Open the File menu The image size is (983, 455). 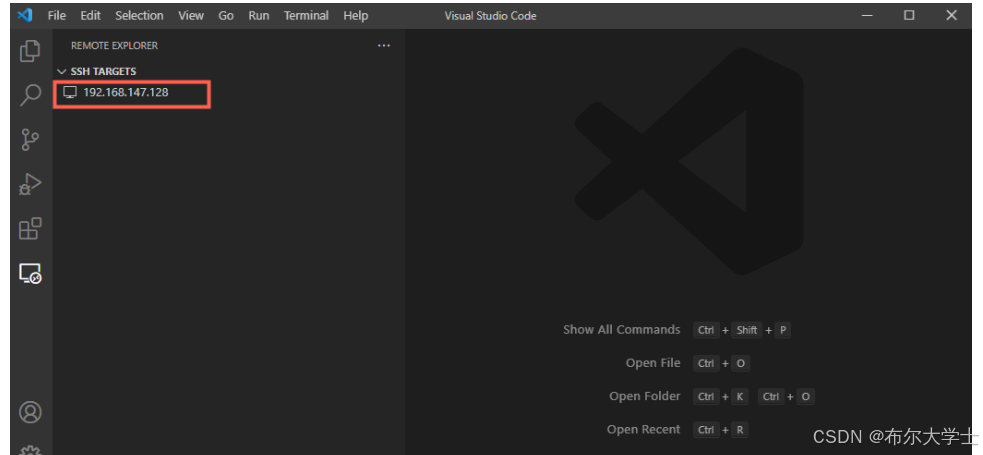click(x=56, y=16)
